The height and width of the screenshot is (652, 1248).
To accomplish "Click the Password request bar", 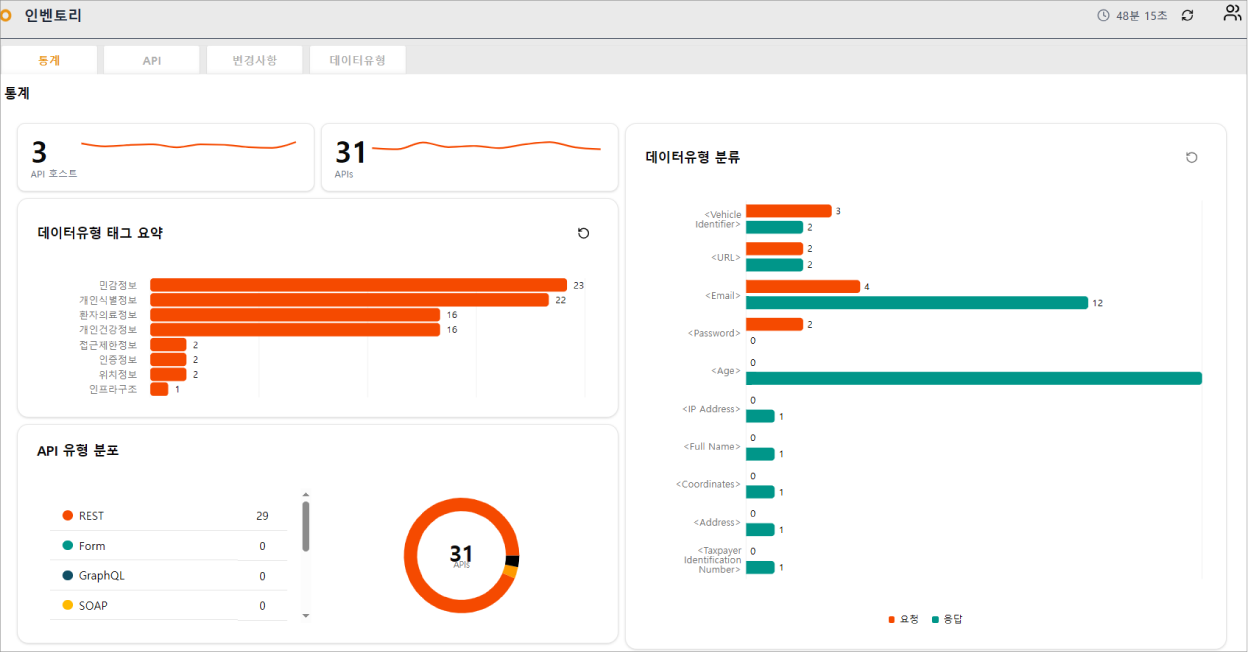I will tap(774, 324).
